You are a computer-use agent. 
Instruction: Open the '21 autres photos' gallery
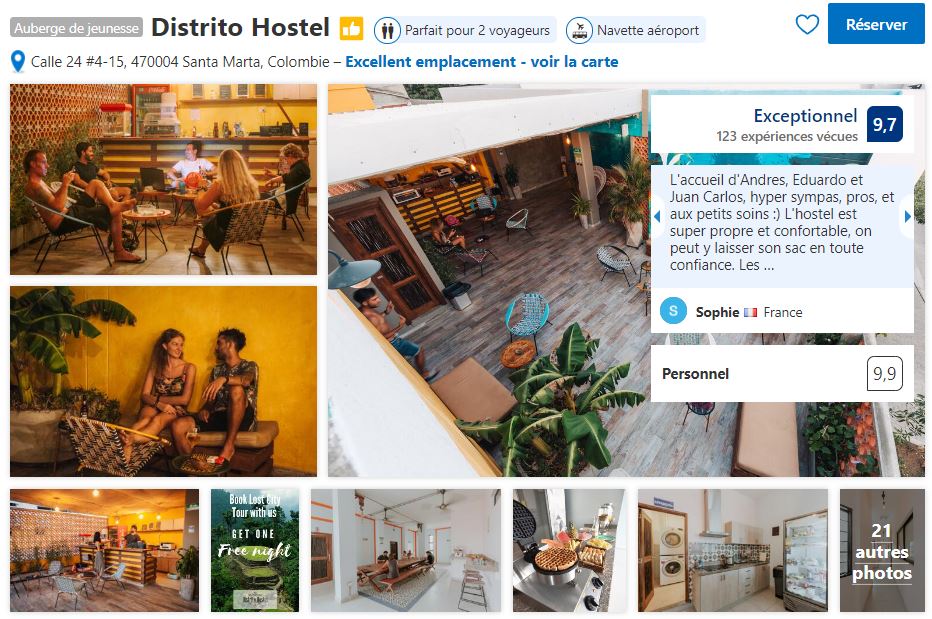[x=882, y=551]
